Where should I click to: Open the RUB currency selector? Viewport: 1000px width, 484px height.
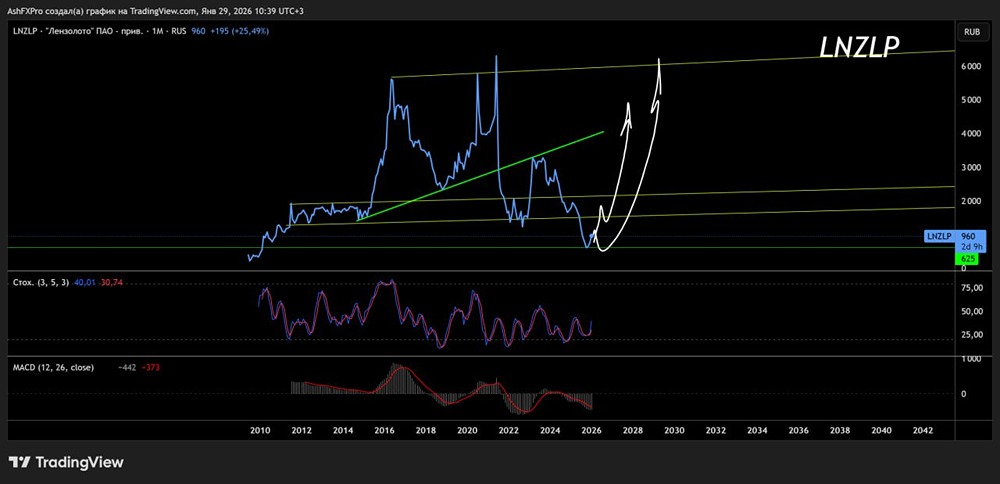pyautogui.click(x=971, y=32)
